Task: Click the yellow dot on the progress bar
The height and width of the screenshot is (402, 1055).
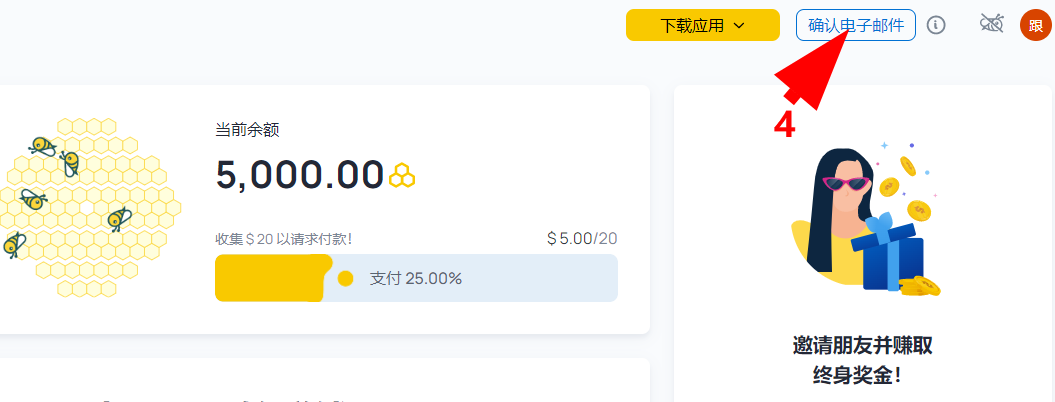Action: click(345, 278)
